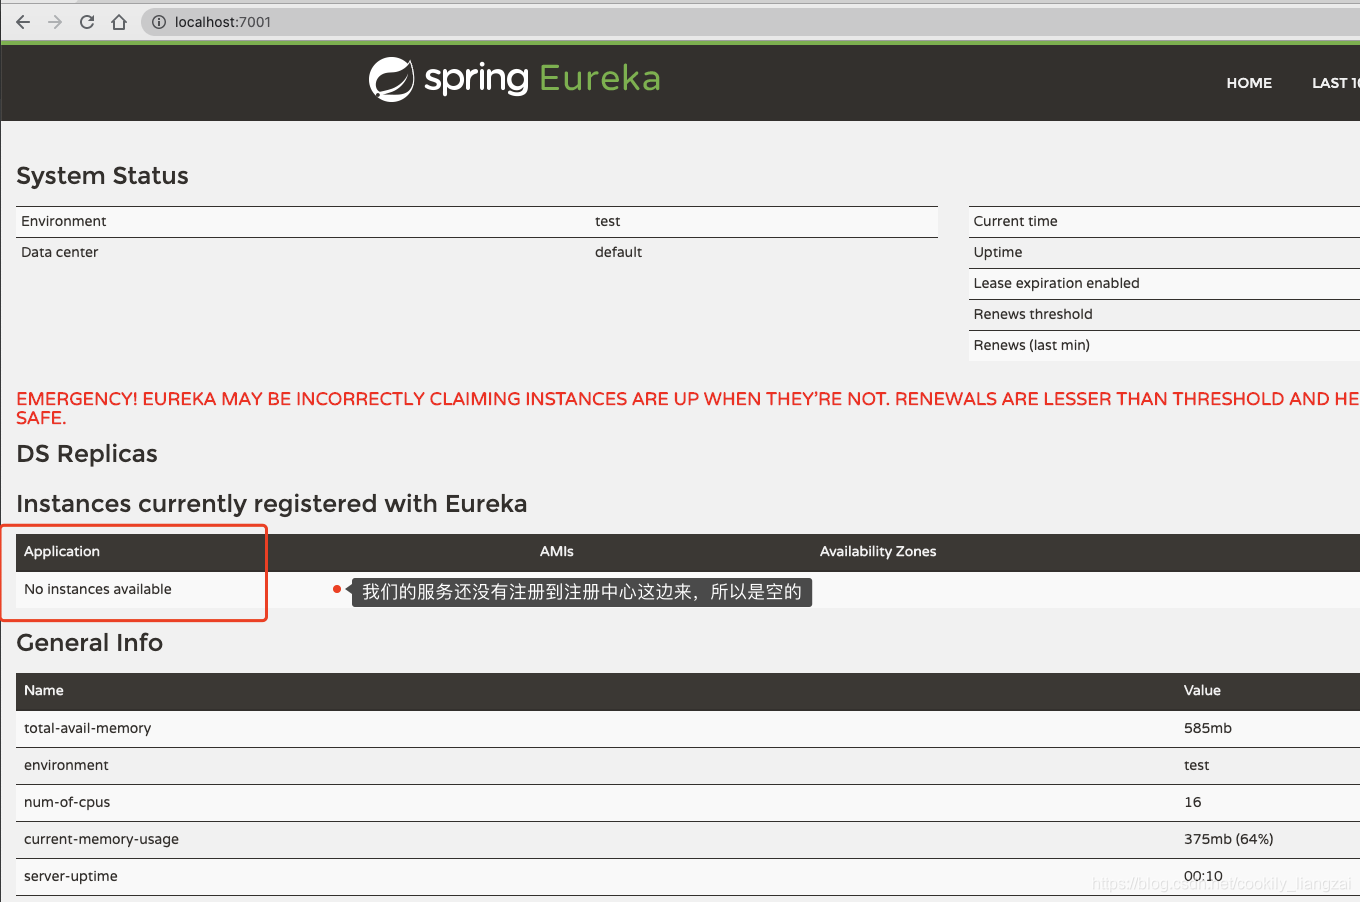The width and height of the screenshot is (1360, 902).
Task: Select the System Status heading
Action: click(102, 176)
